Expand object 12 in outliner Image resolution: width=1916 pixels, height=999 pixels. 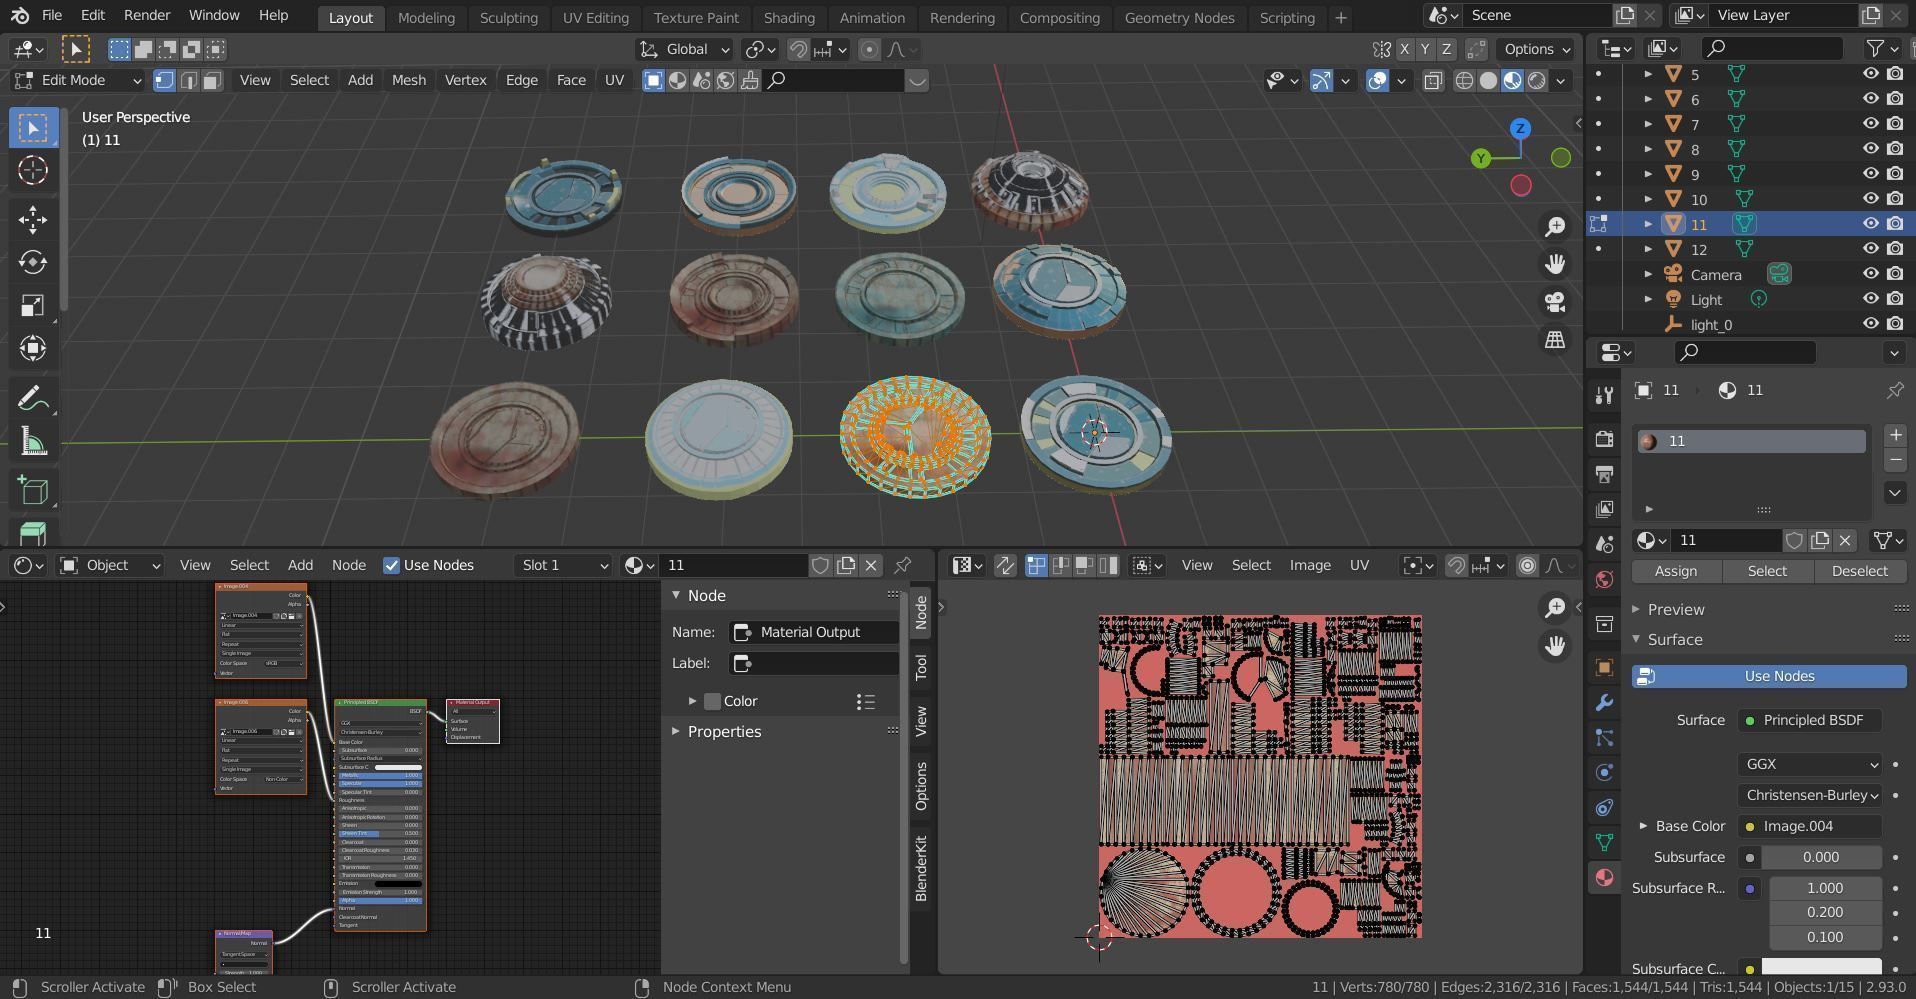point(1648,249)
